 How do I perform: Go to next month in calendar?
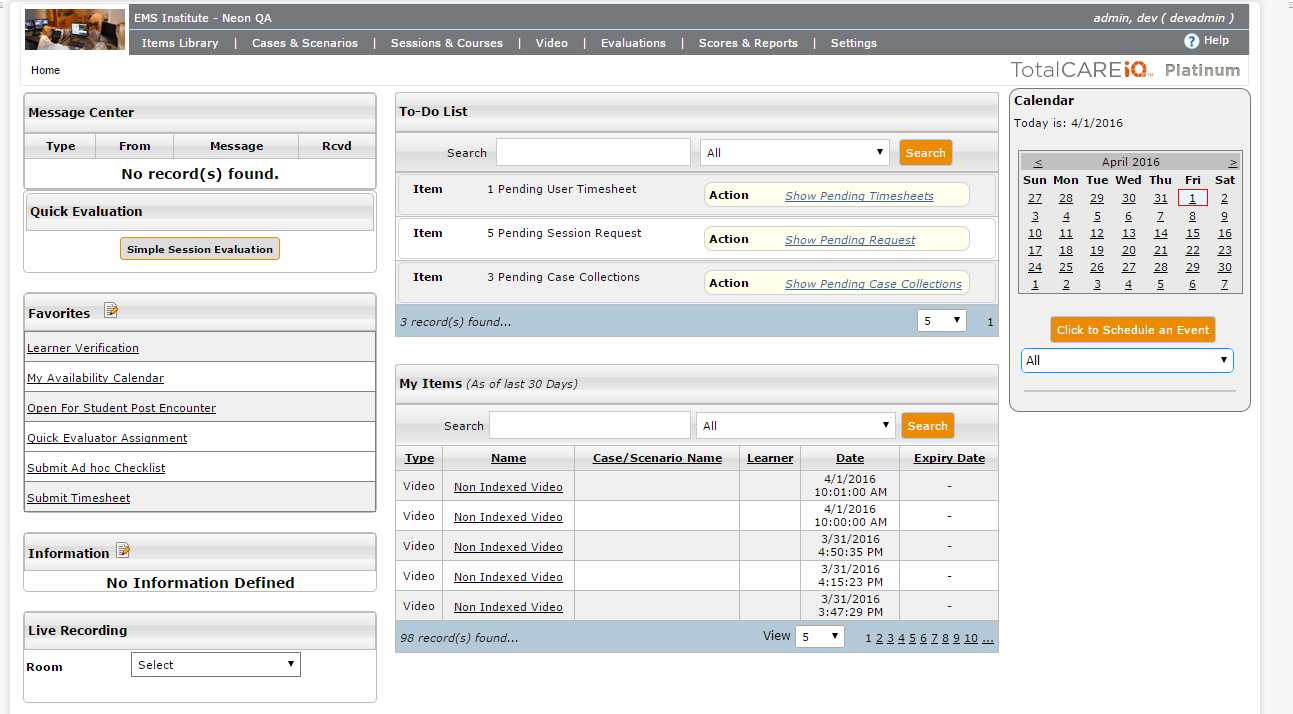coord(1233,162)
